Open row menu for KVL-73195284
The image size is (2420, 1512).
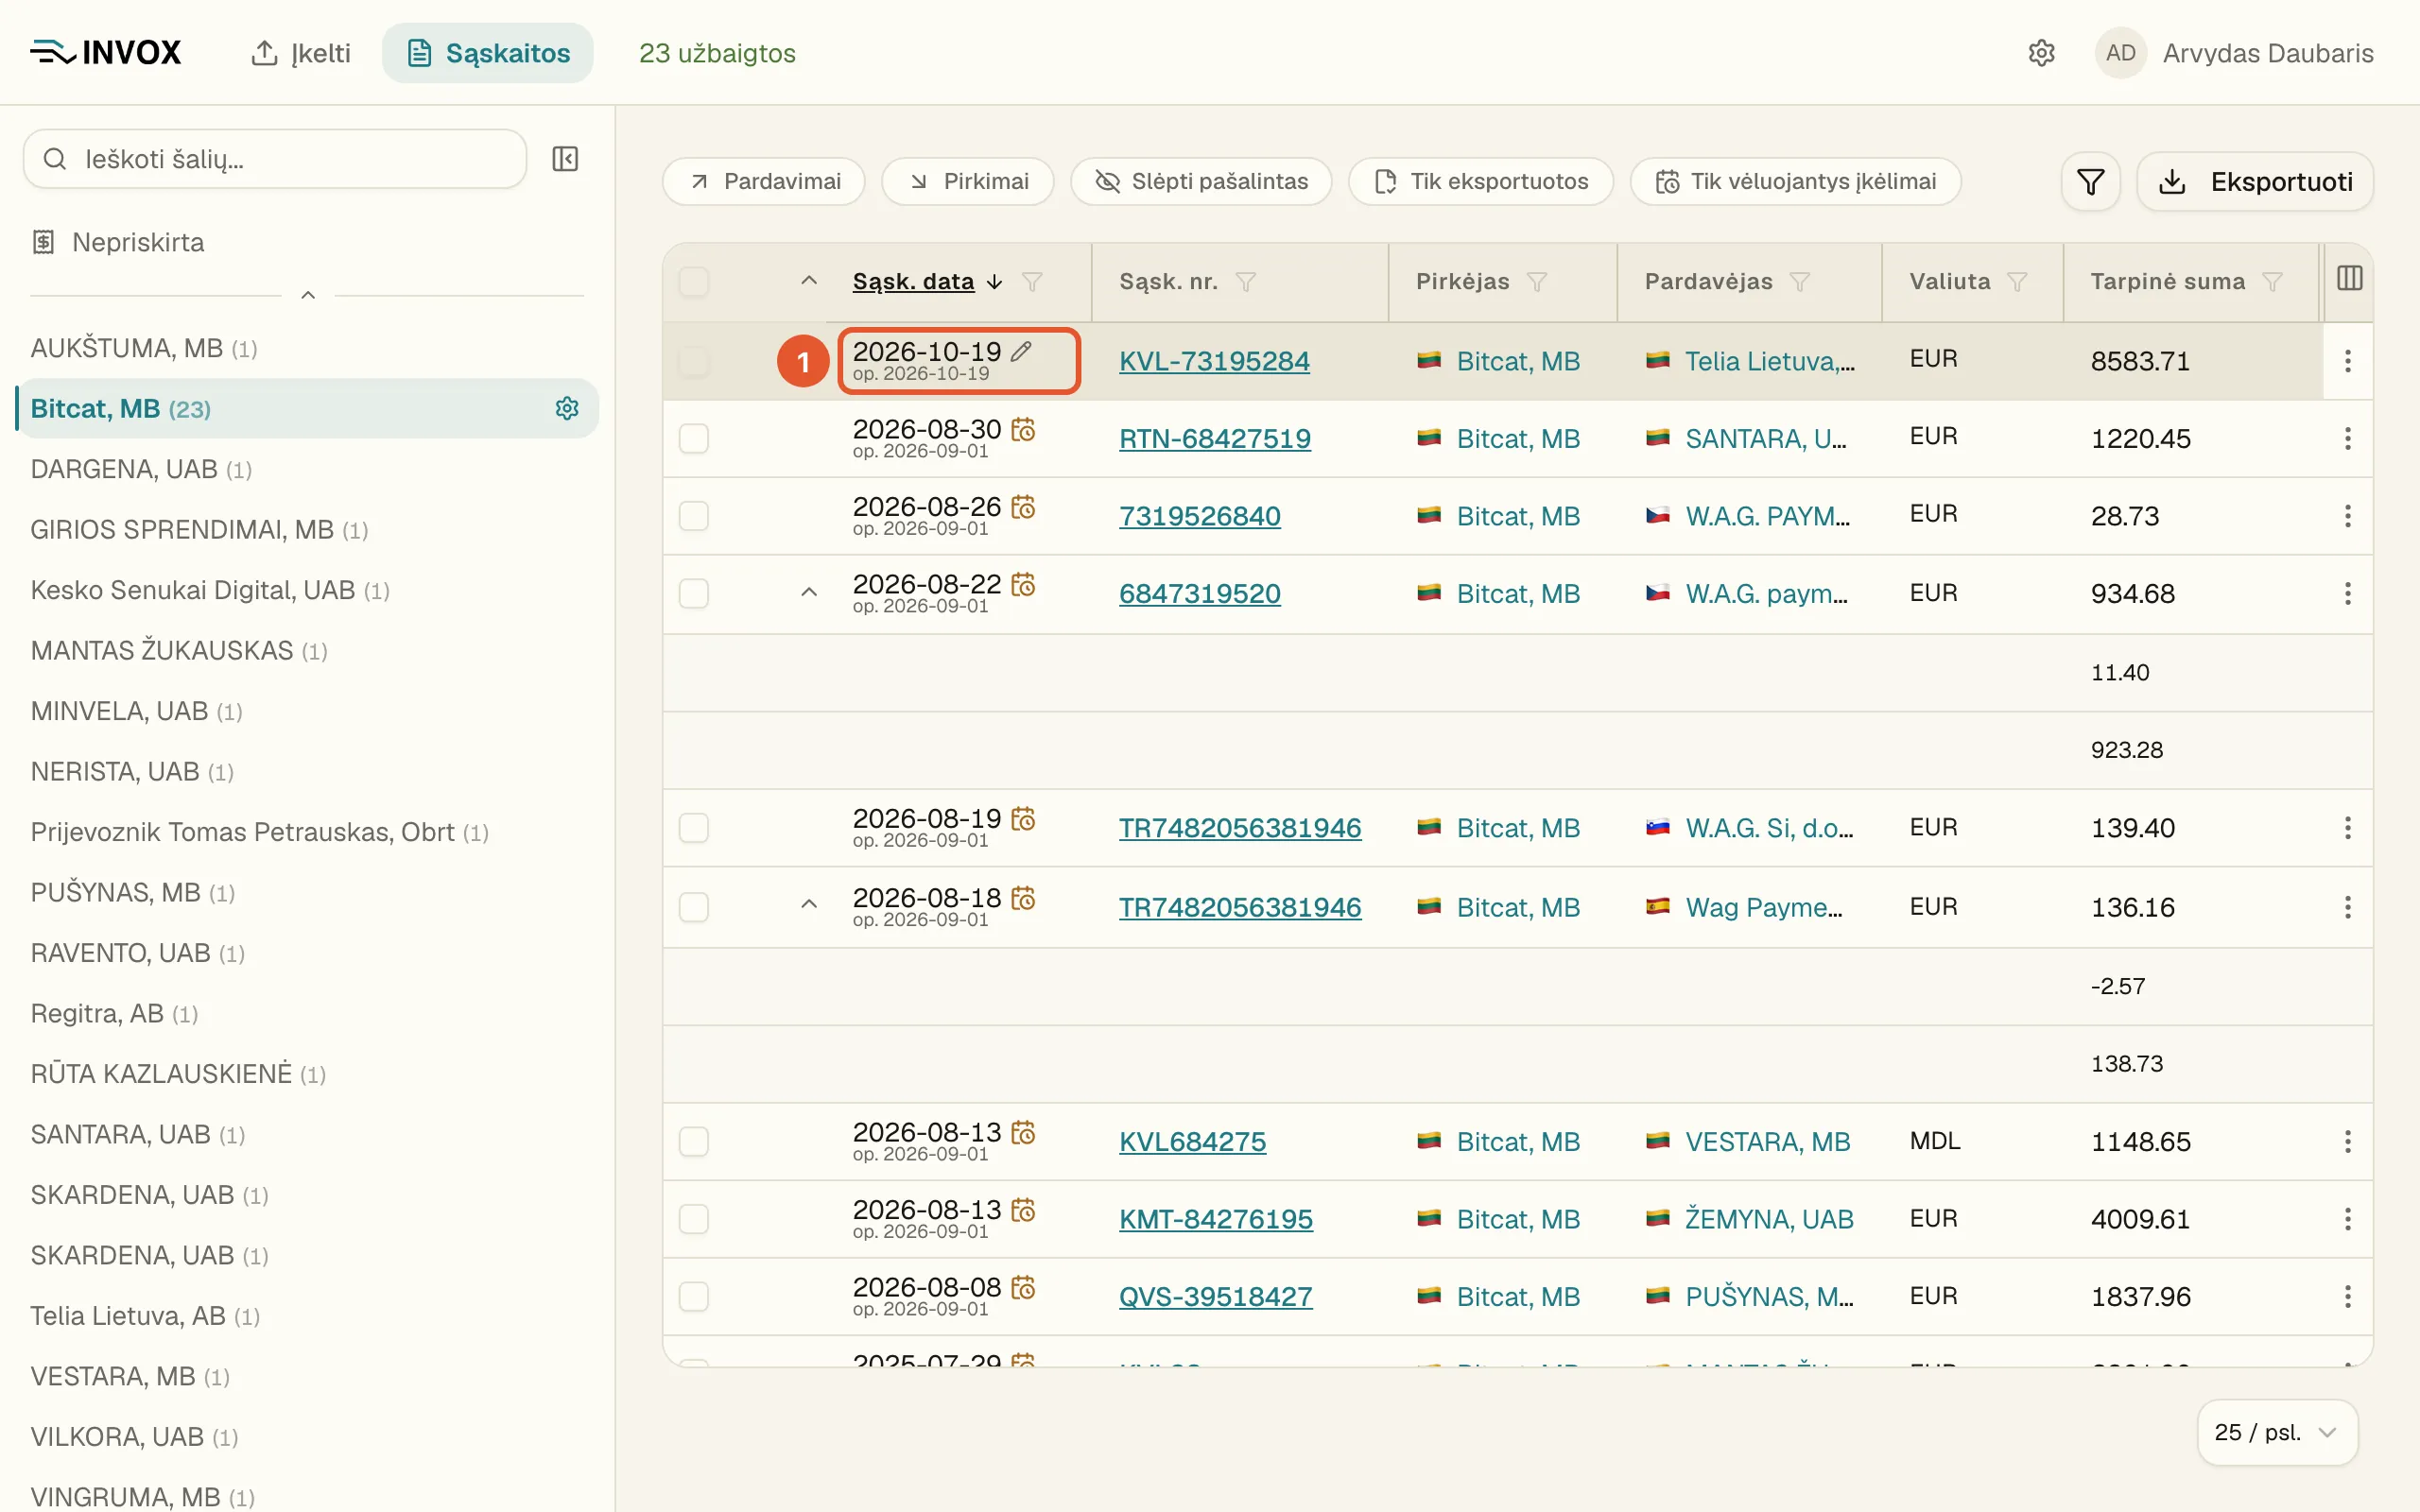click(2347, 361)
